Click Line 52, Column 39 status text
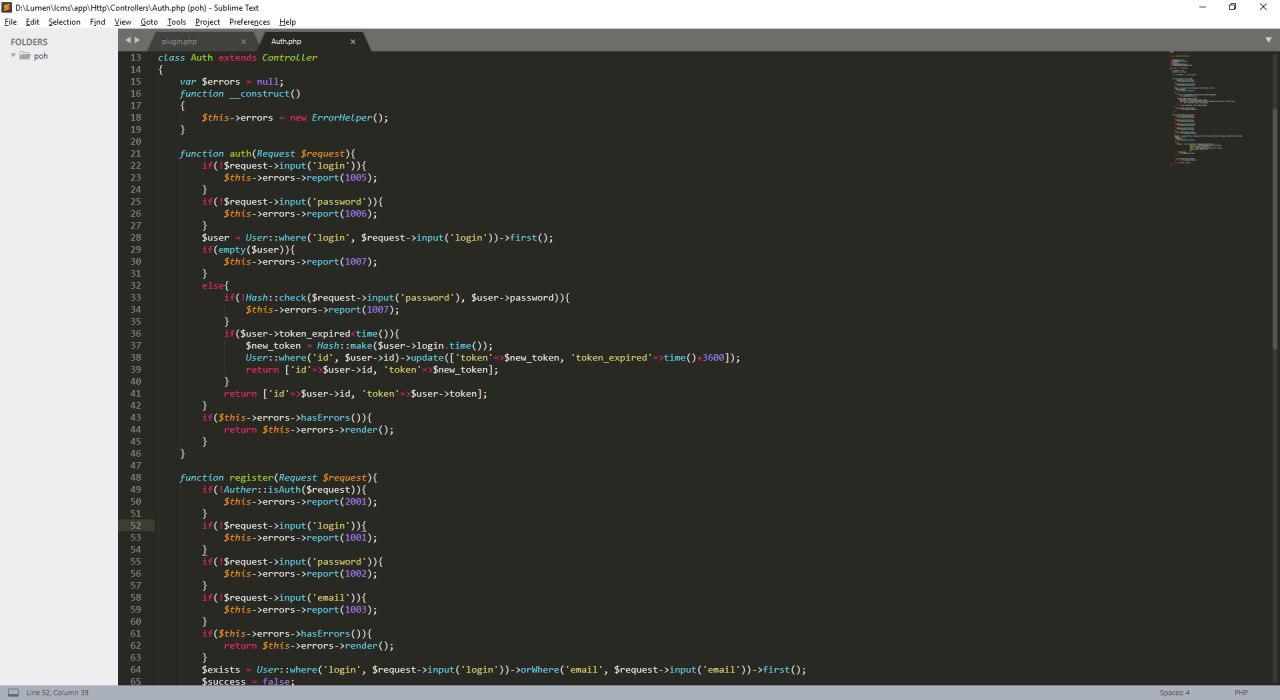1280x700 pixels. (57, 692)
